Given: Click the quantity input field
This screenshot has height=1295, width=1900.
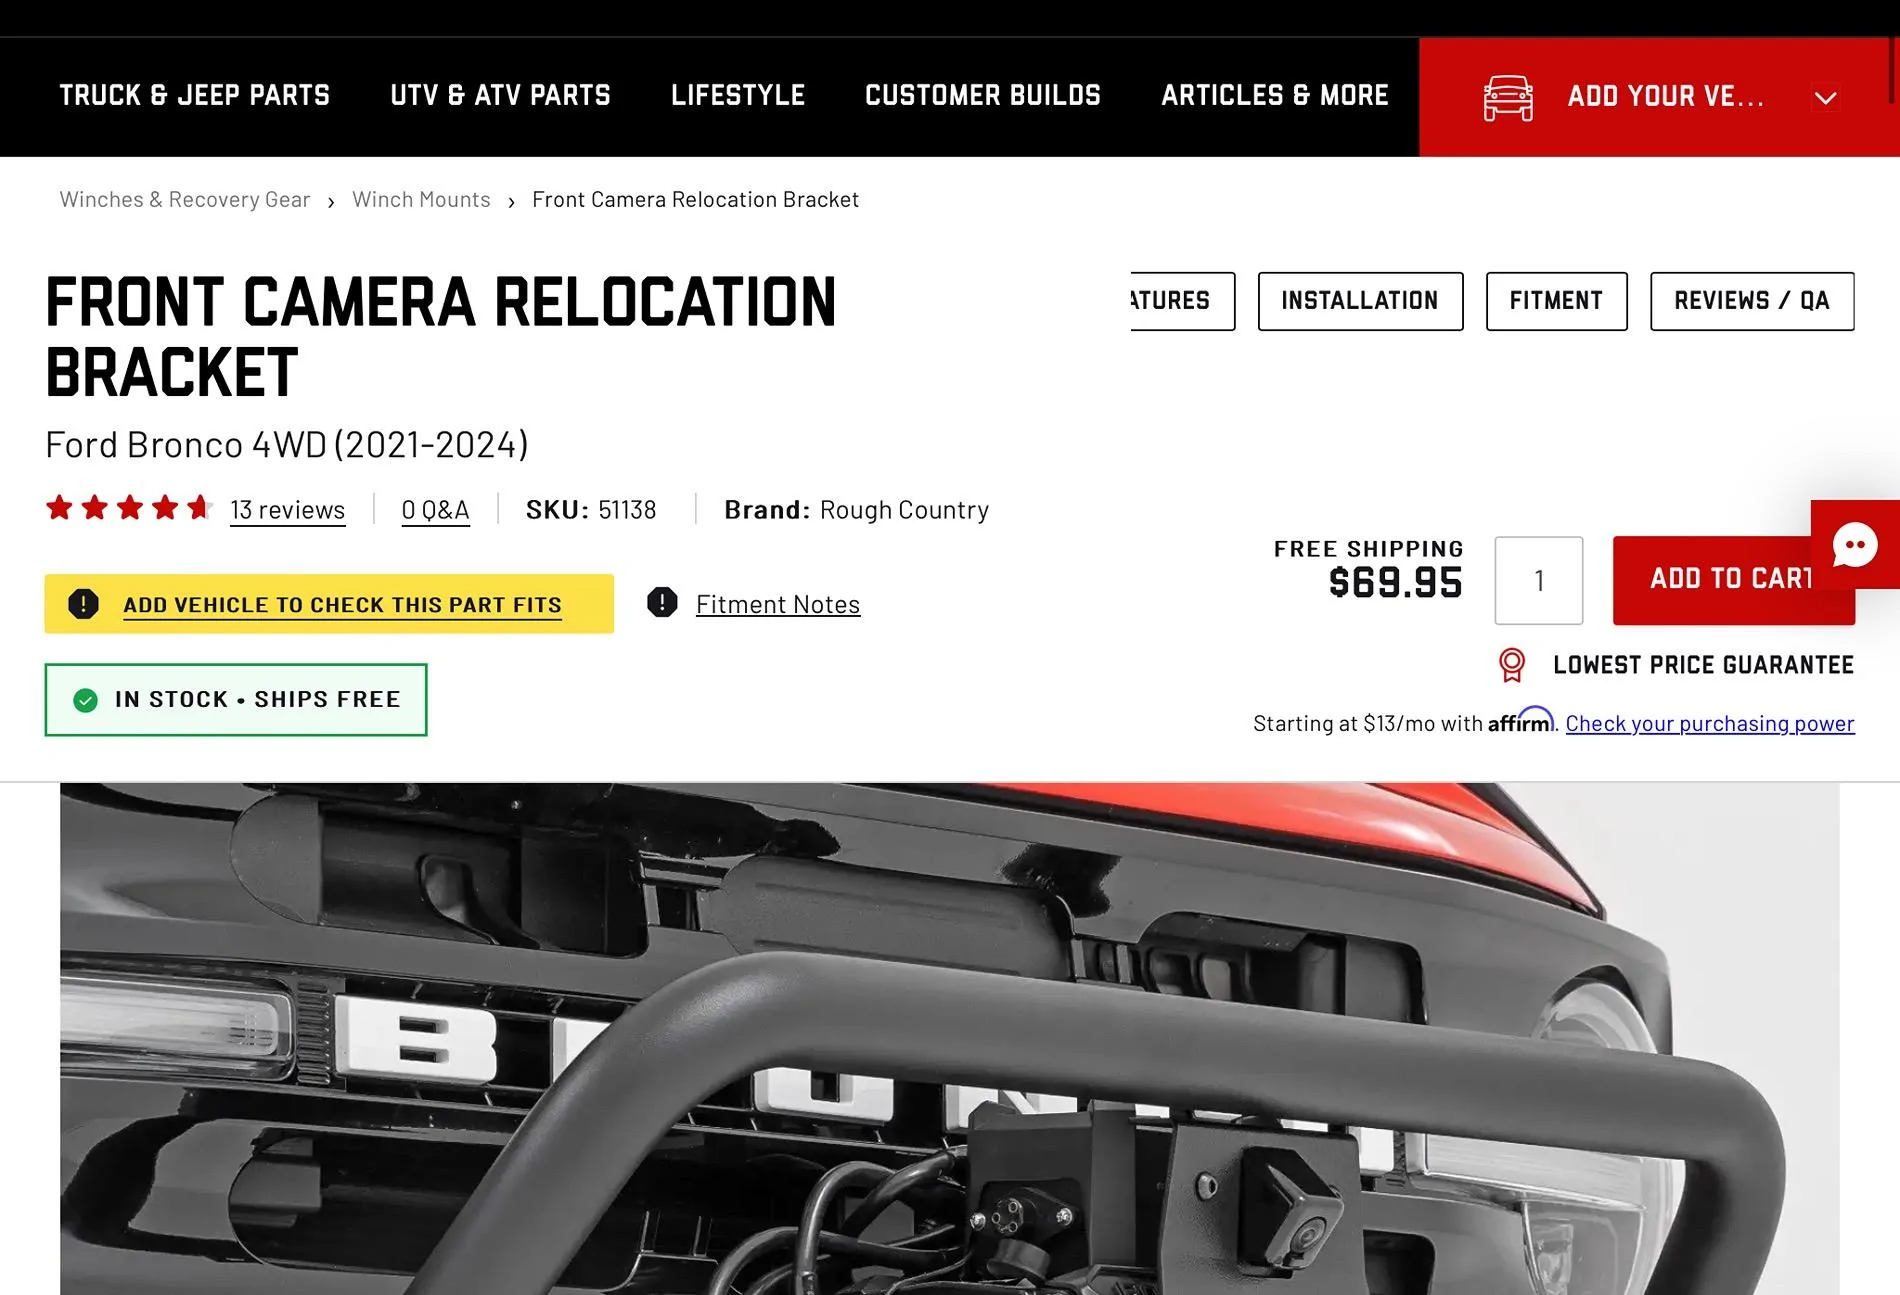Looking at the screenshot, I should tap(1539, 581).
